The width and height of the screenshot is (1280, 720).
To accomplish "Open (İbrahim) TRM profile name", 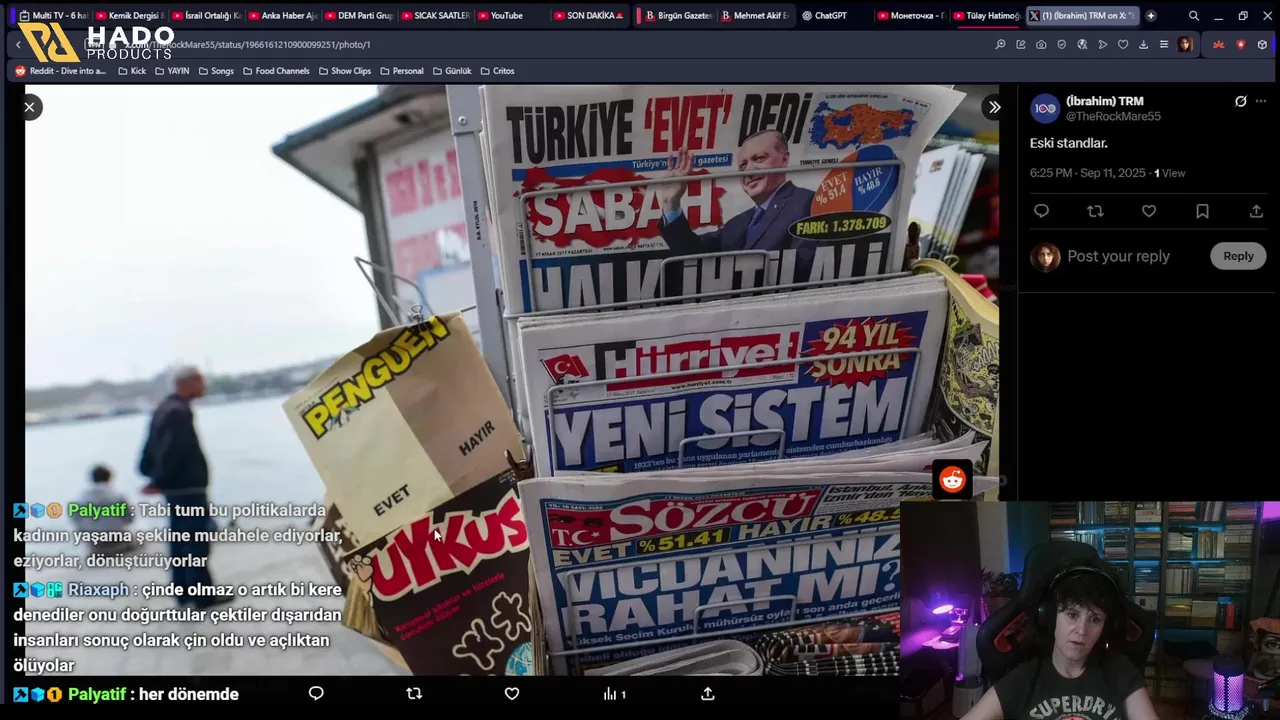I will [1104, 101].
